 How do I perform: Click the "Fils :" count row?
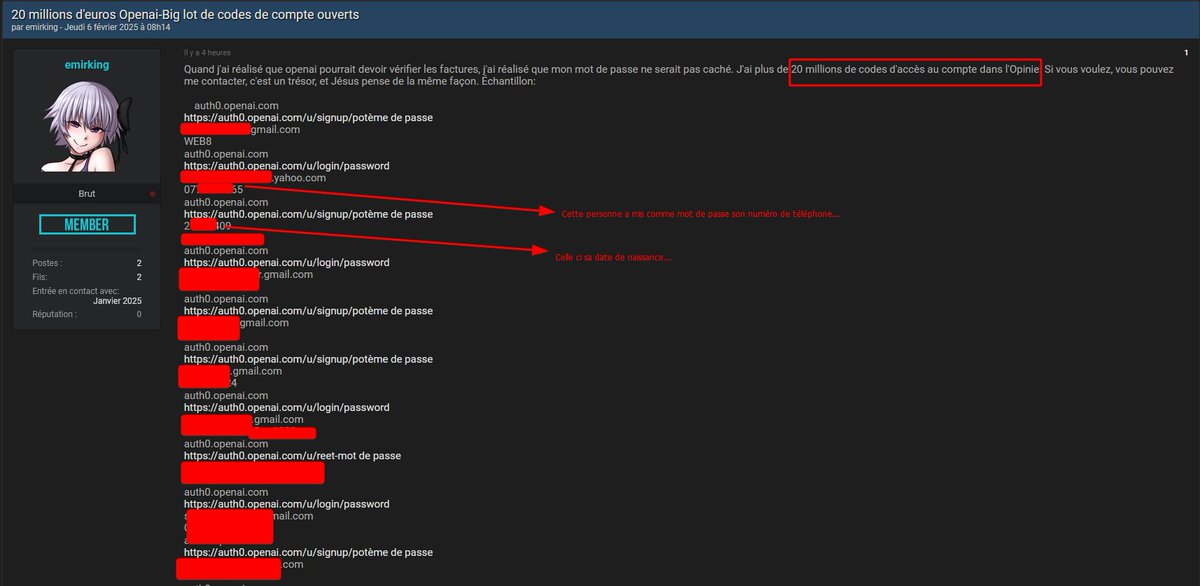coord(87,277)
